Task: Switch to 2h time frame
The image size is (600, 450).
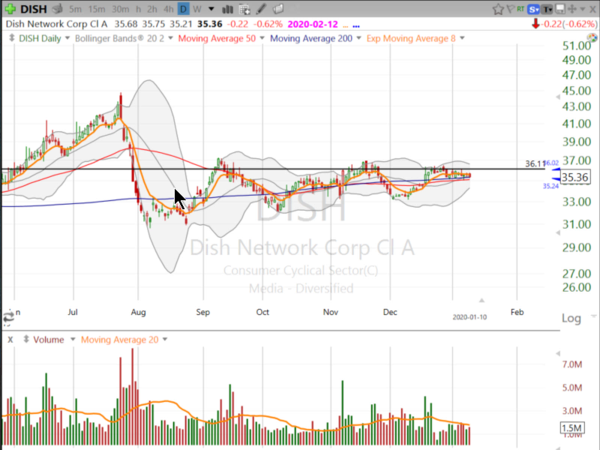Action: pos(152,9)
